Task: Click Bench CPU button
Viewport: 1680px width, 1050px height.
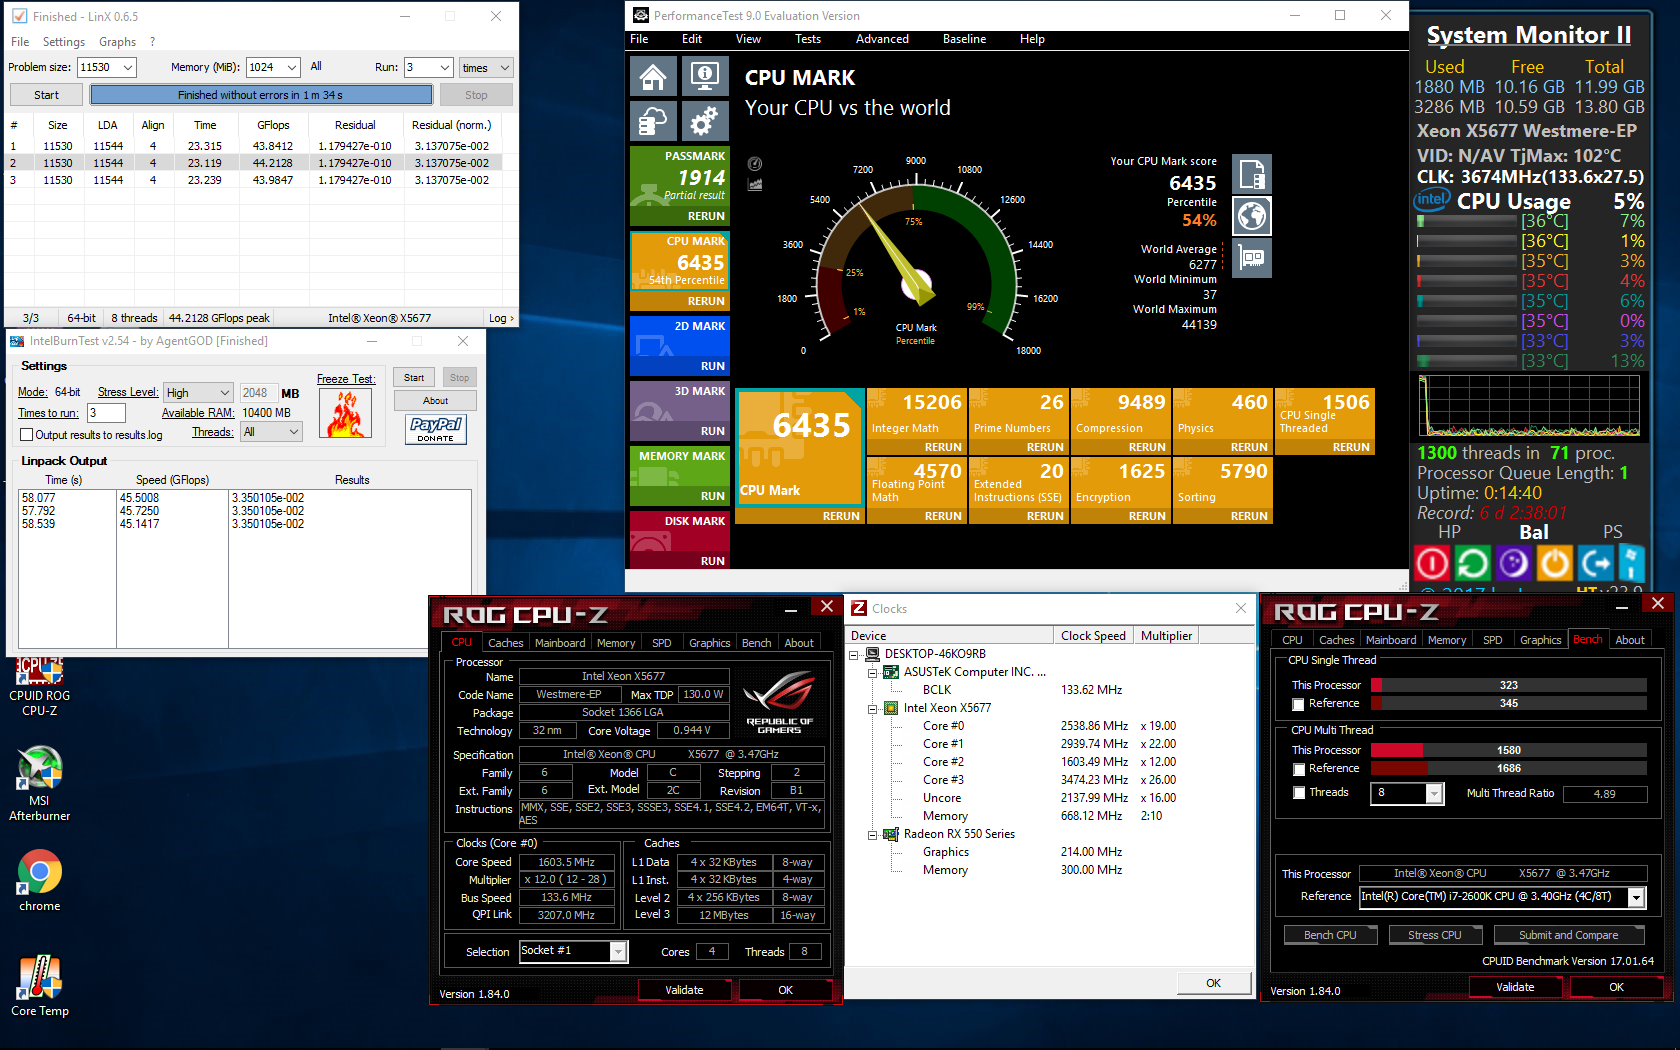Action: 1330,935
